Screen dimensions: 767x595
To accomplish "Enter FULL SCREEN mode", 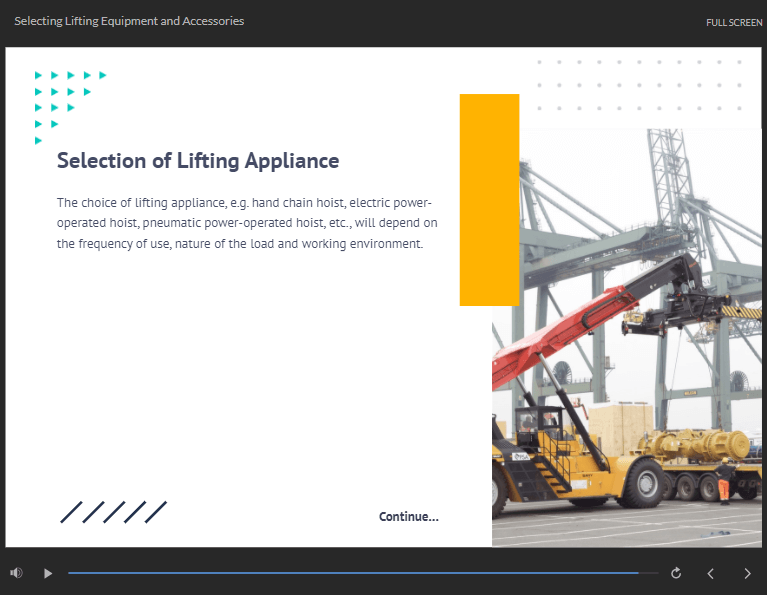I will [734, 23].
